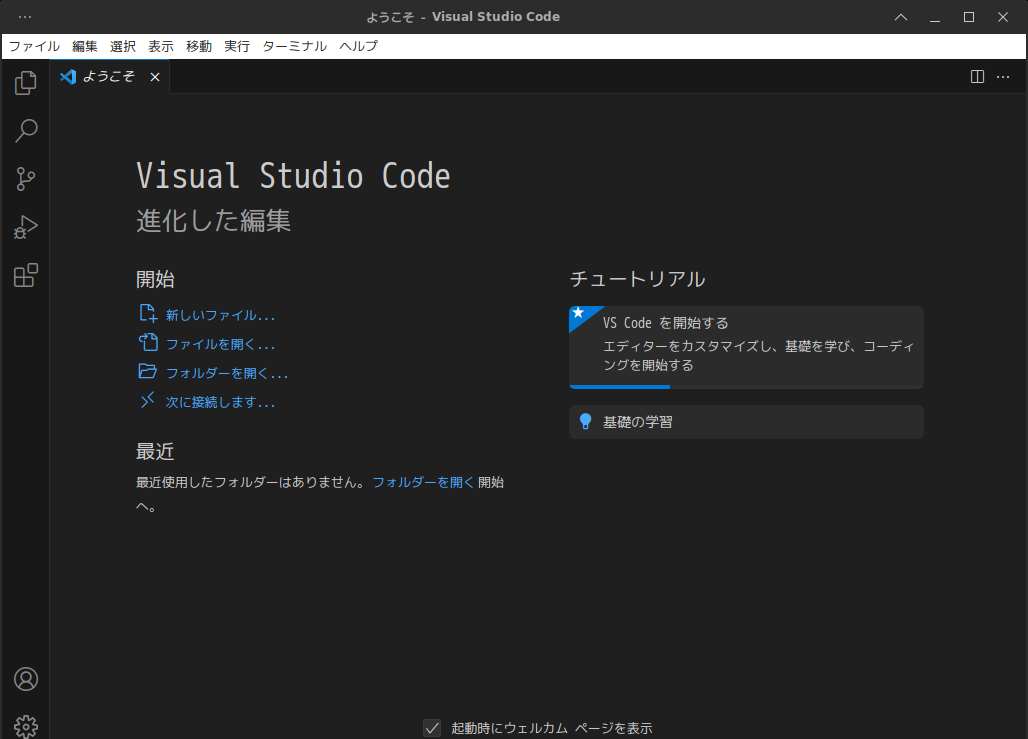
Task: Maximize the Visual Studio Code window
Action: tap(969, 17)
